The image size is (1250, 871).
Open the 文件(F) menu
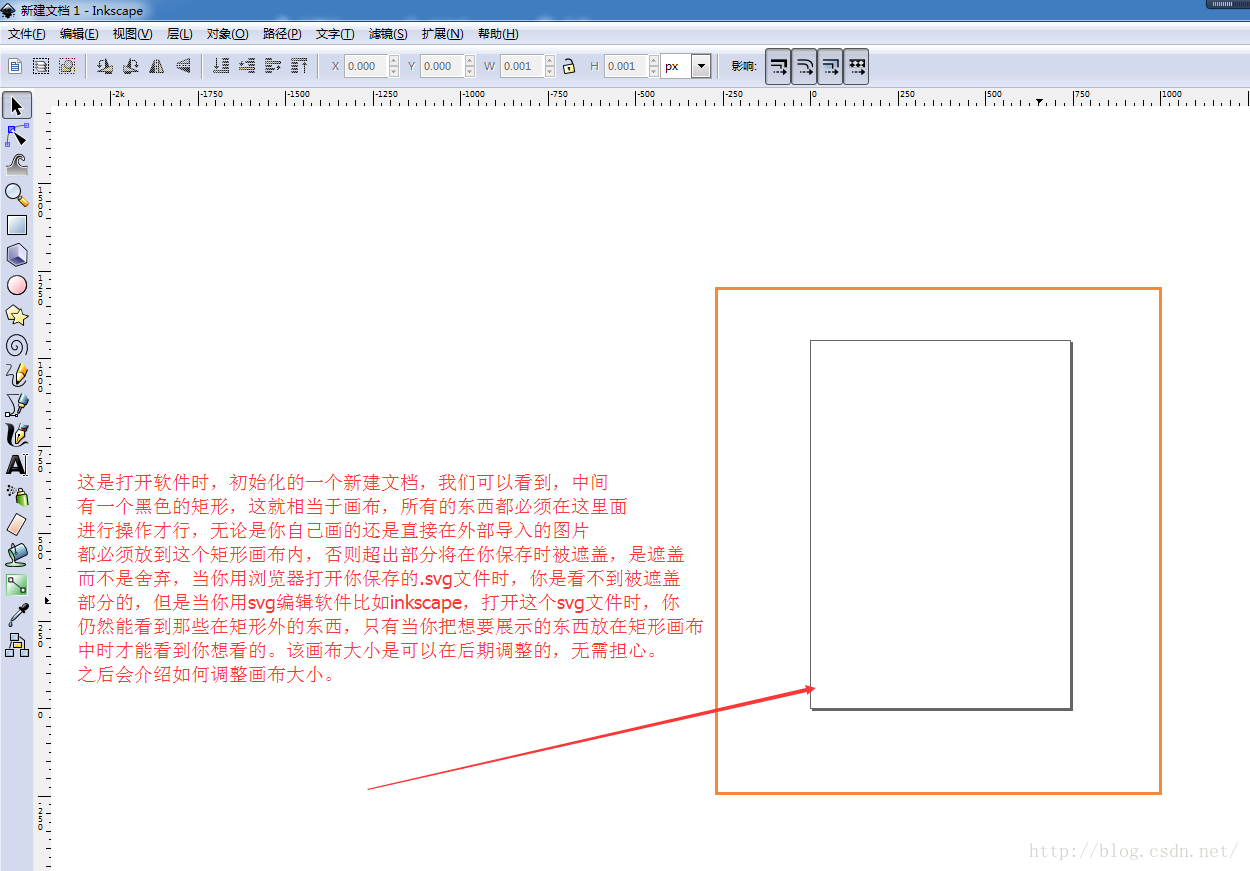[x=27, y=34]
